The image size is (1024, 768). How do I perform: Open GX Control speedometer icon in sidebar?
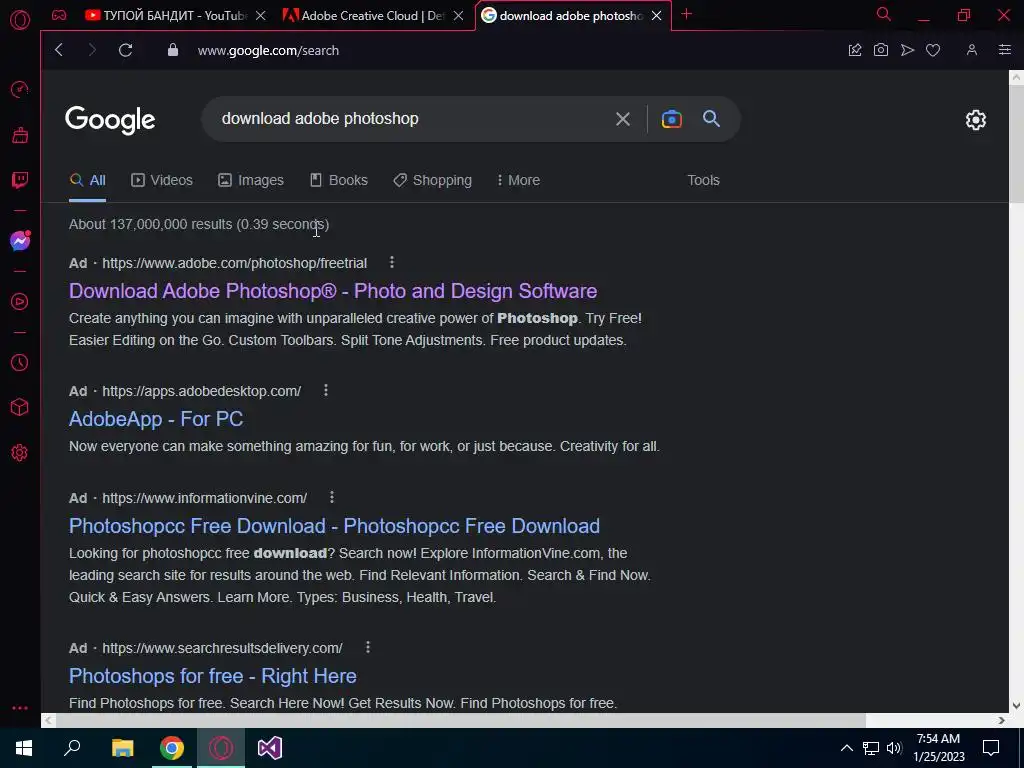click(x=20, y=89)
